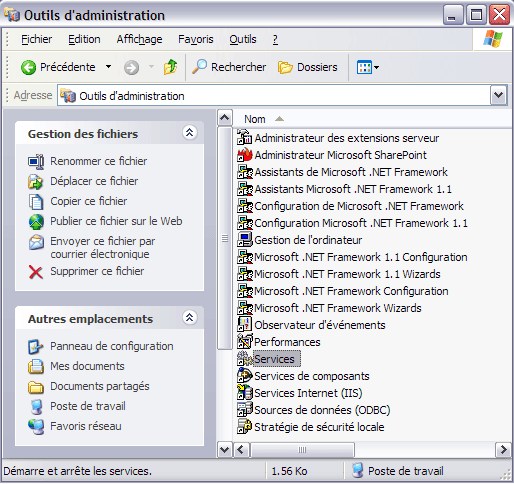This screenshot has height=484, width=514.
Task: Select the Stratégie de sécurité locale icon
Action: point(245,427)
